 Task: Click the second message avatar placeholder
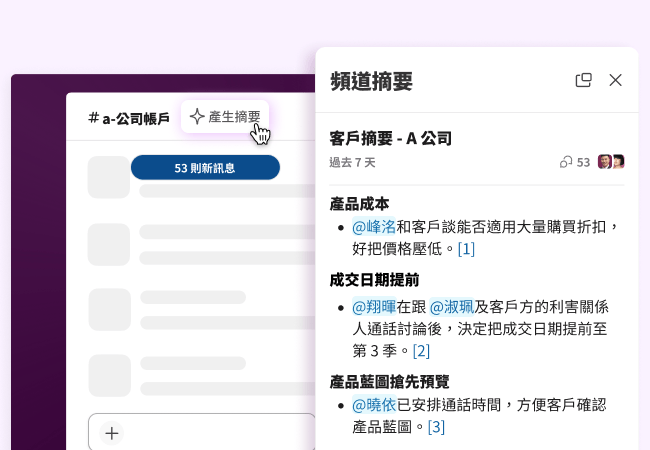point(109,244)
